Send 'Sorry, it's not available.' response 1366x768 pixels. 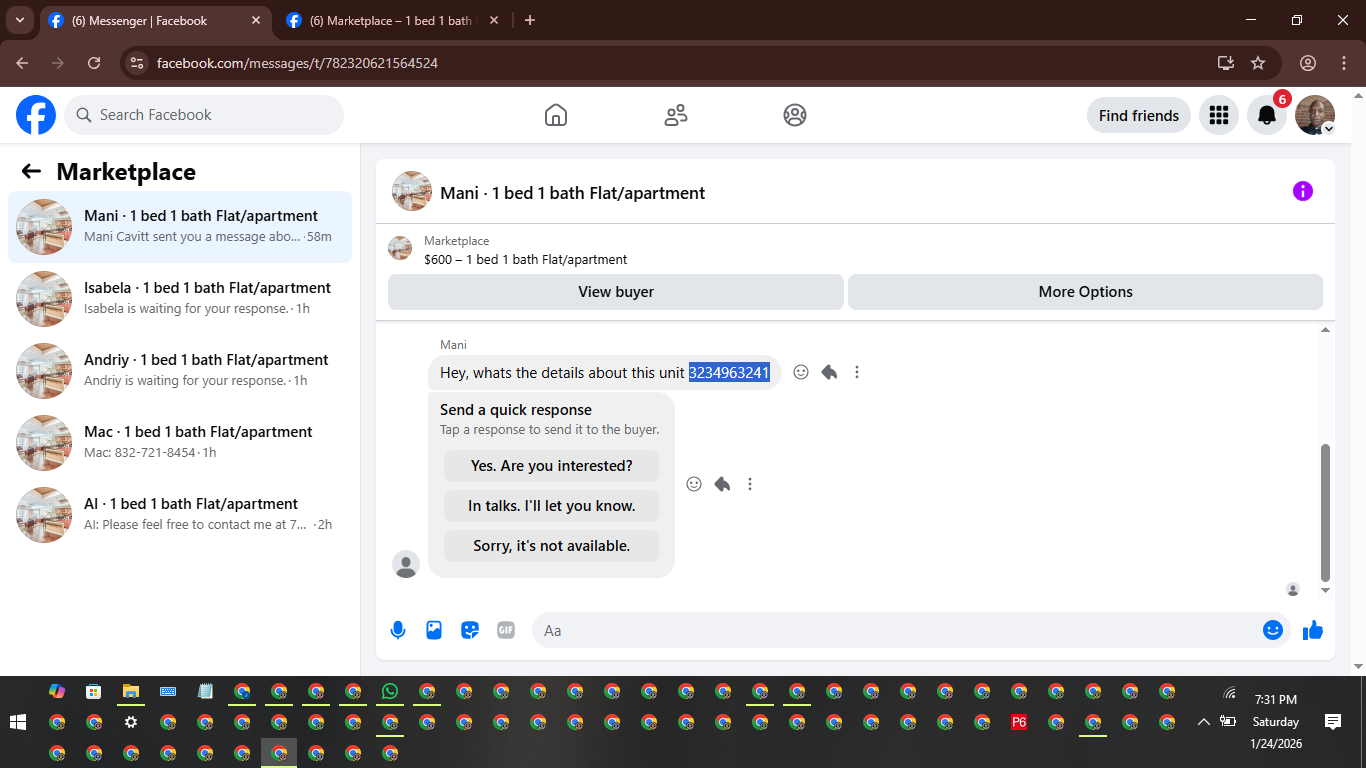click(x=552, y=546)
